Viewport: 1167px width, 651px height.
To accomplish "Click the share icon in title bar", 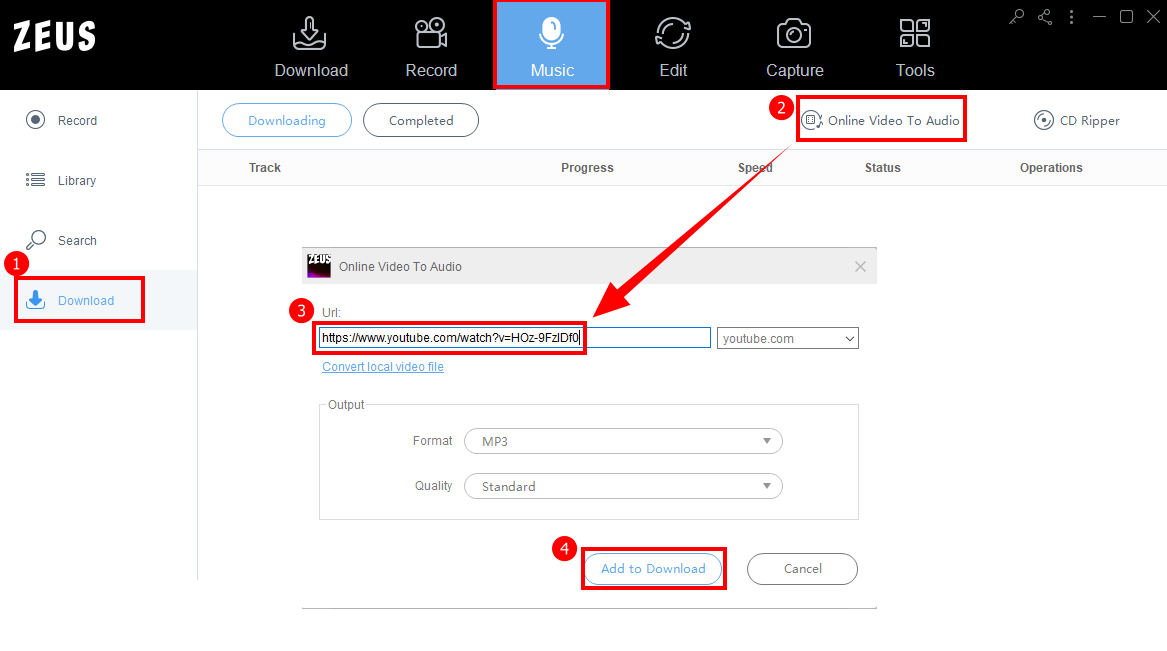I will 1045,16.
